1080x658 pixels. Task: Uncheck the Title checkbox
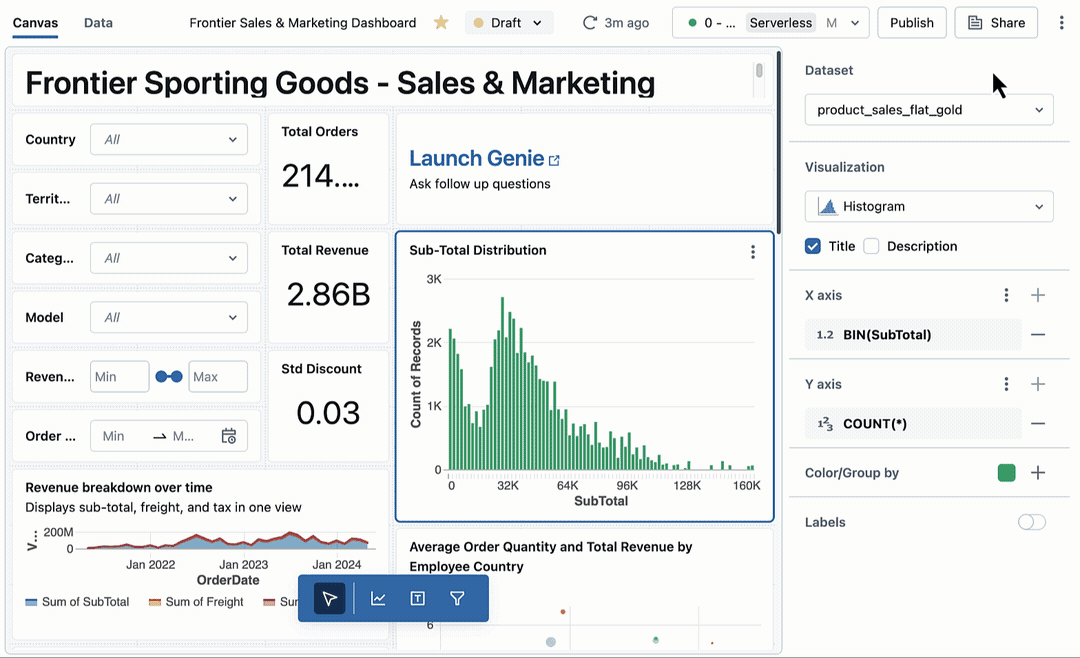click(x=813, y=246)
